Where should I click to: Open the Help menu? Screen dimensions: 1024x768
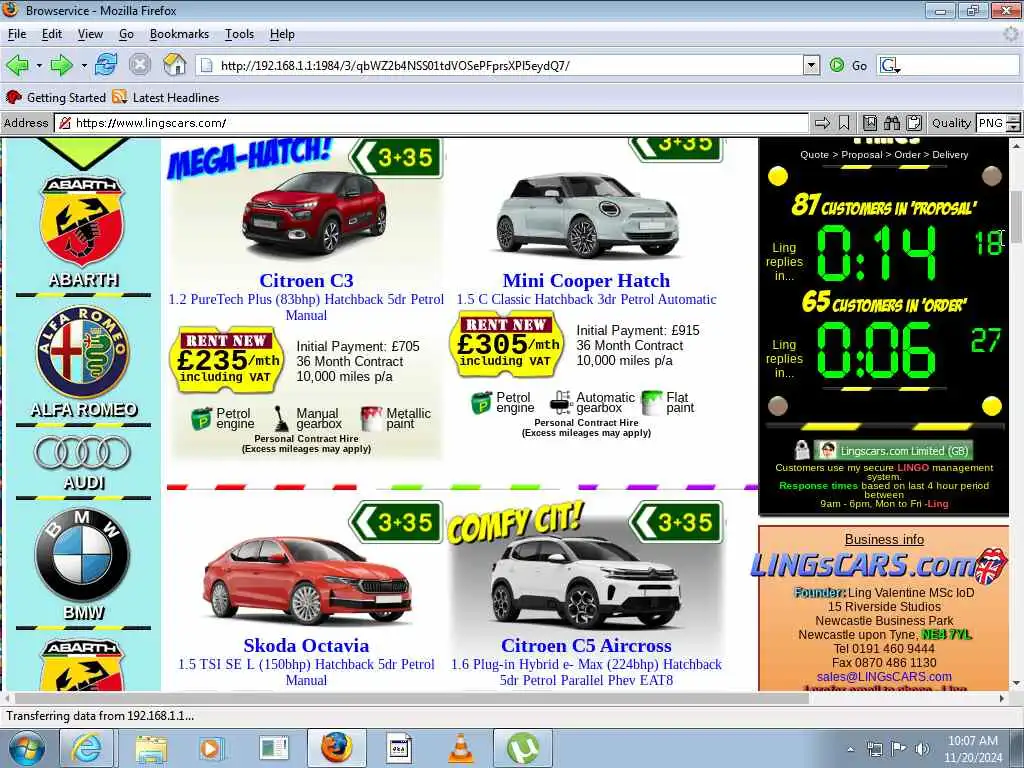coord(282,34)
